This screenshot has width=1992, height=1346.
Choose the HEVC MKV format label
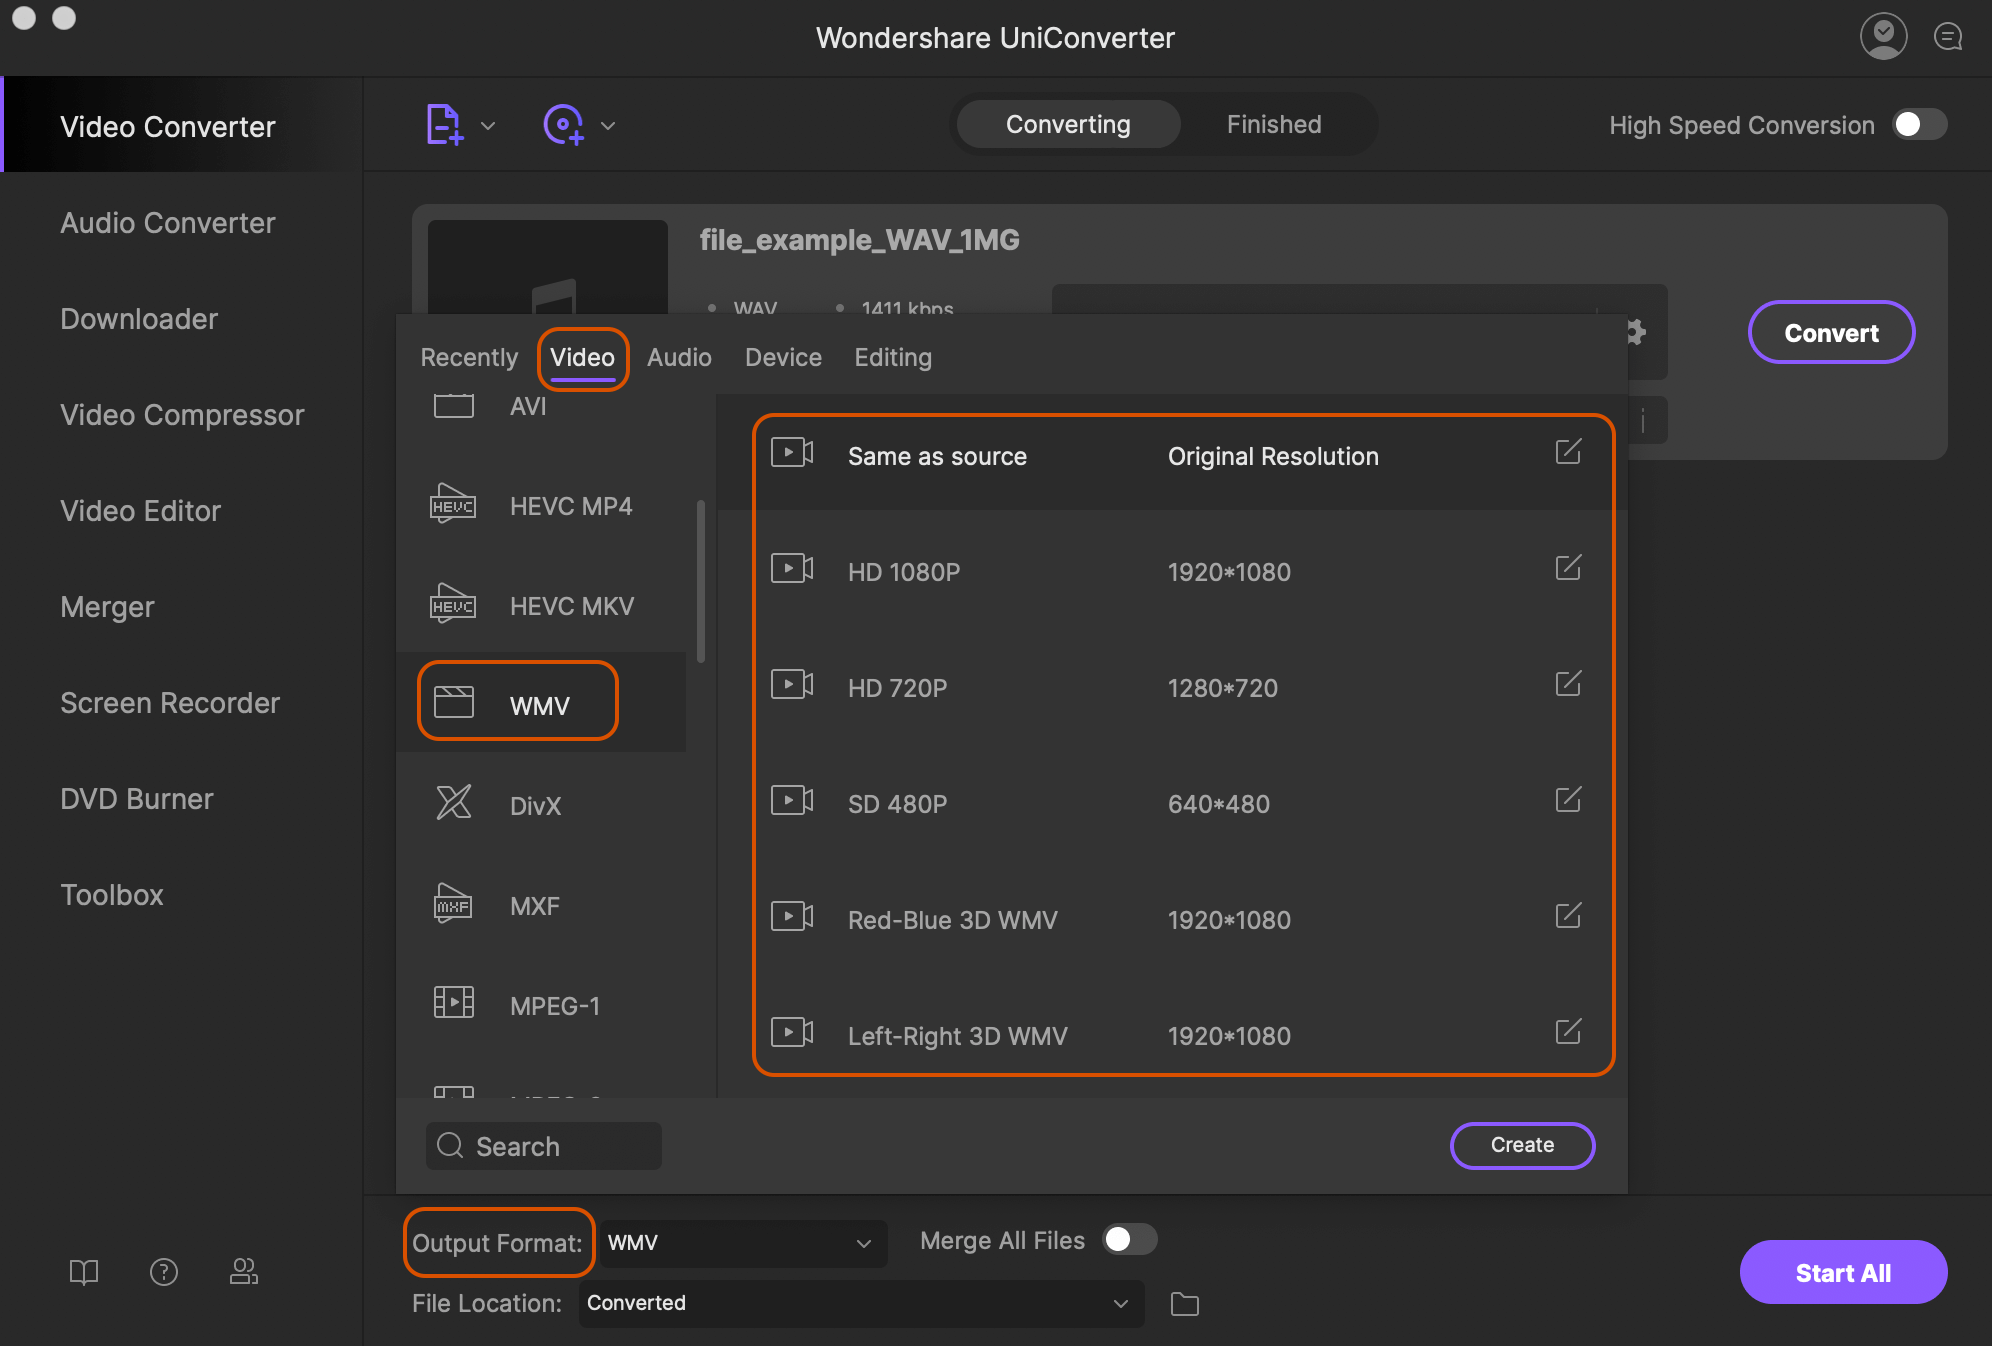(572, 606)
